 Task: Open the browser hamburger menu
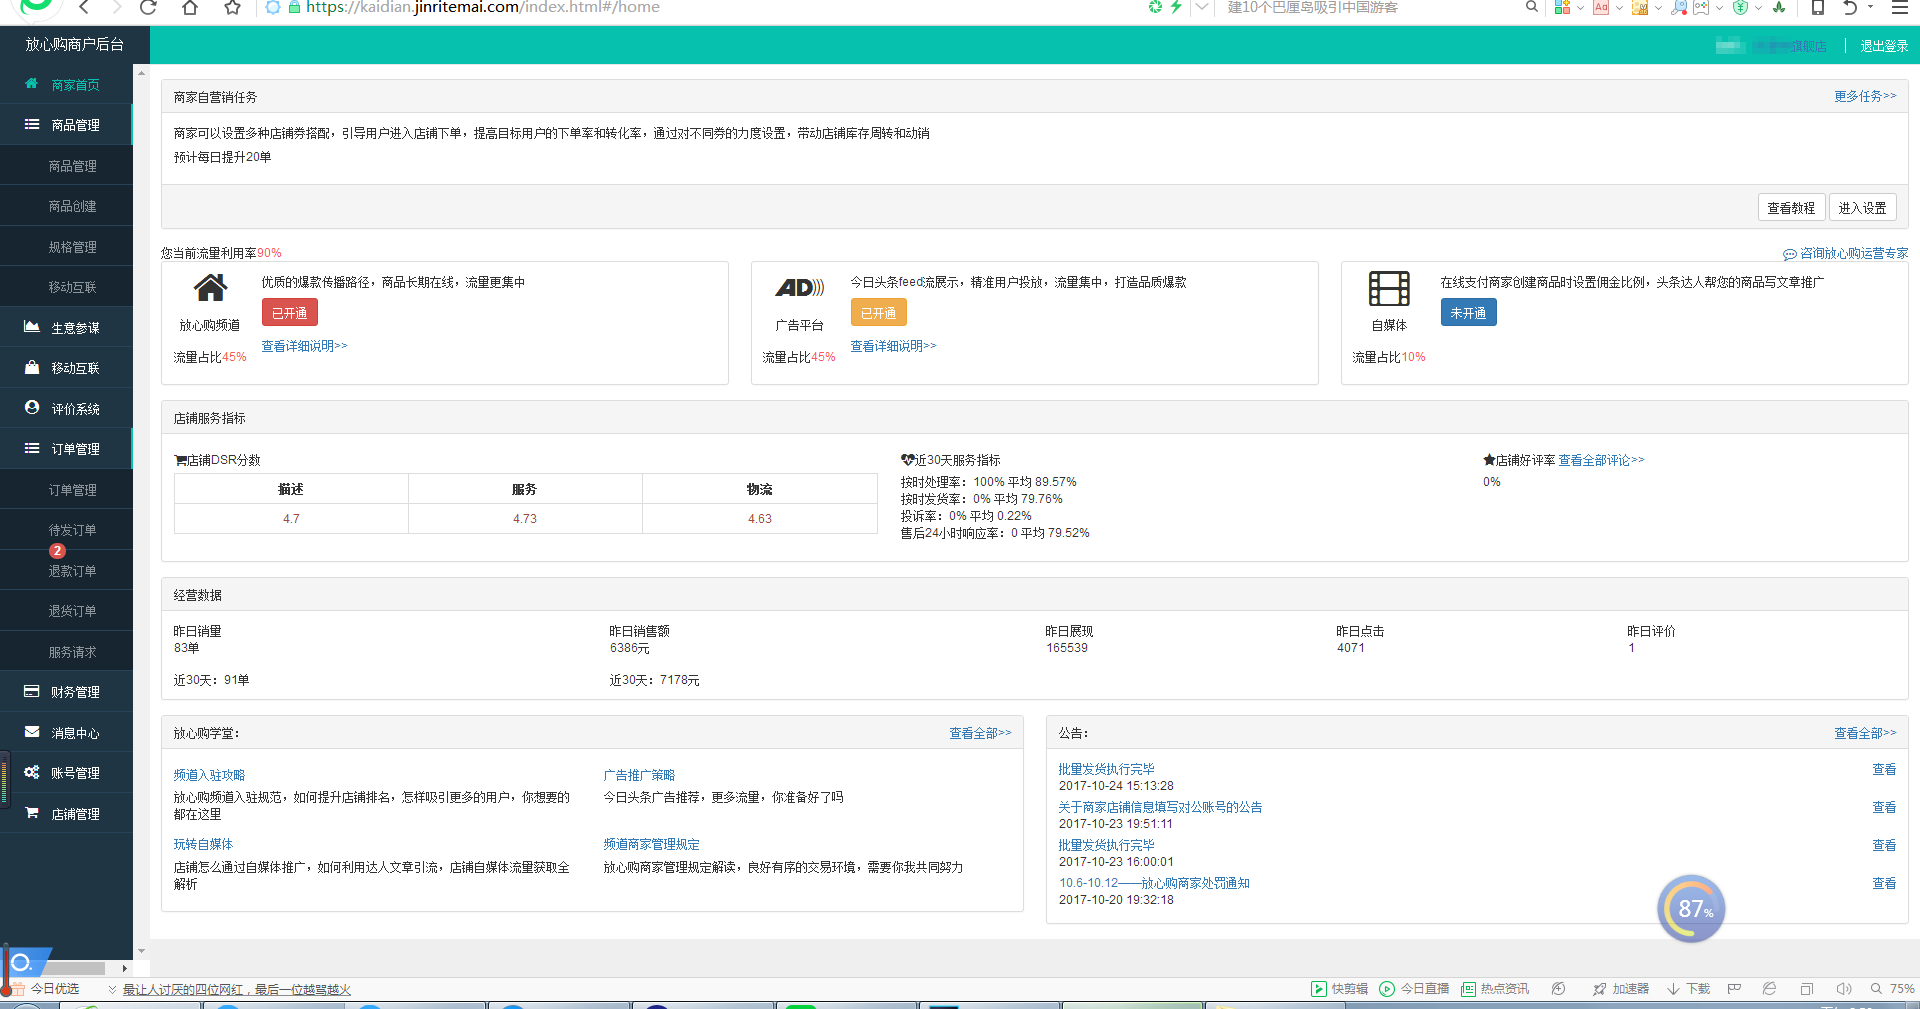(1900, 7)
